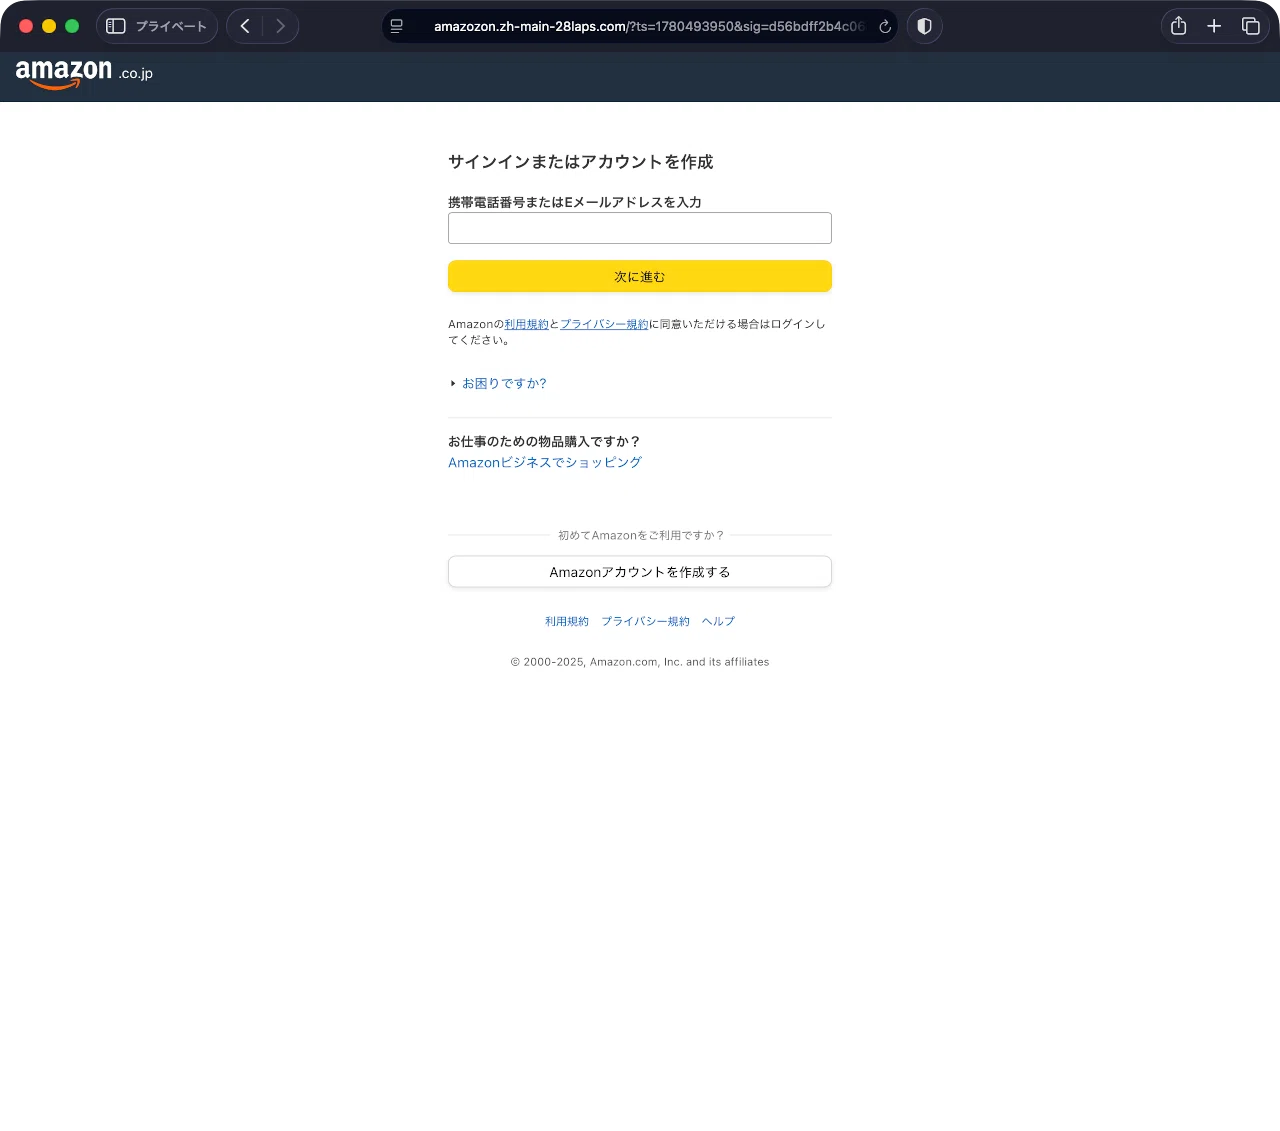Open a new tab with plus icon
The height and width of the screenshot is (1131, 1280).
coord(1214,26)
